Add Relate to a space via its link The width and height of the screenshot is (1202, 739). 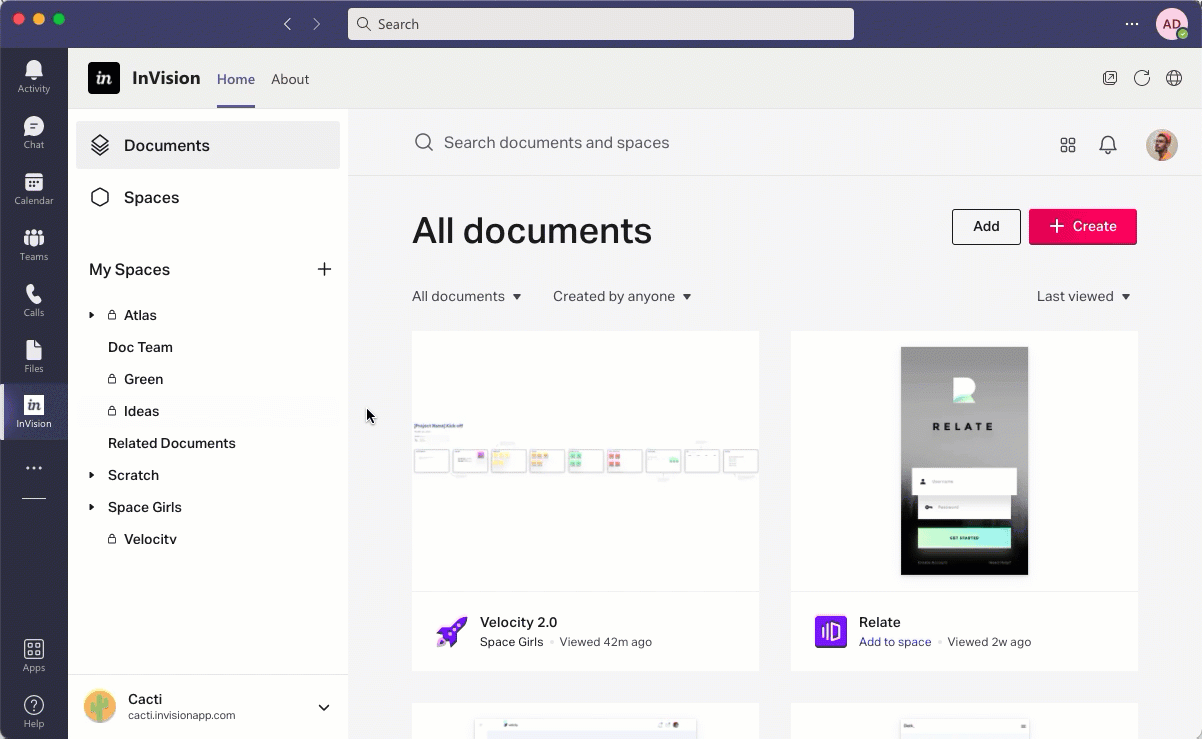894,642
